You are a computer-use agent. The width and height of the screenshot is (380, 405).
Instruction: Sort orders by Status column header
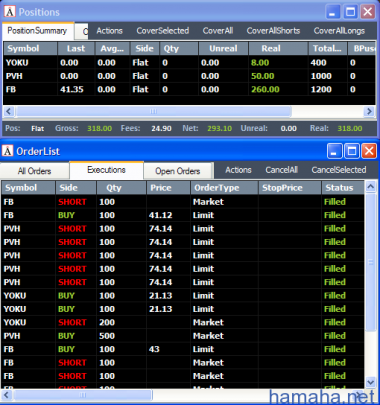(x=342, y=188)
